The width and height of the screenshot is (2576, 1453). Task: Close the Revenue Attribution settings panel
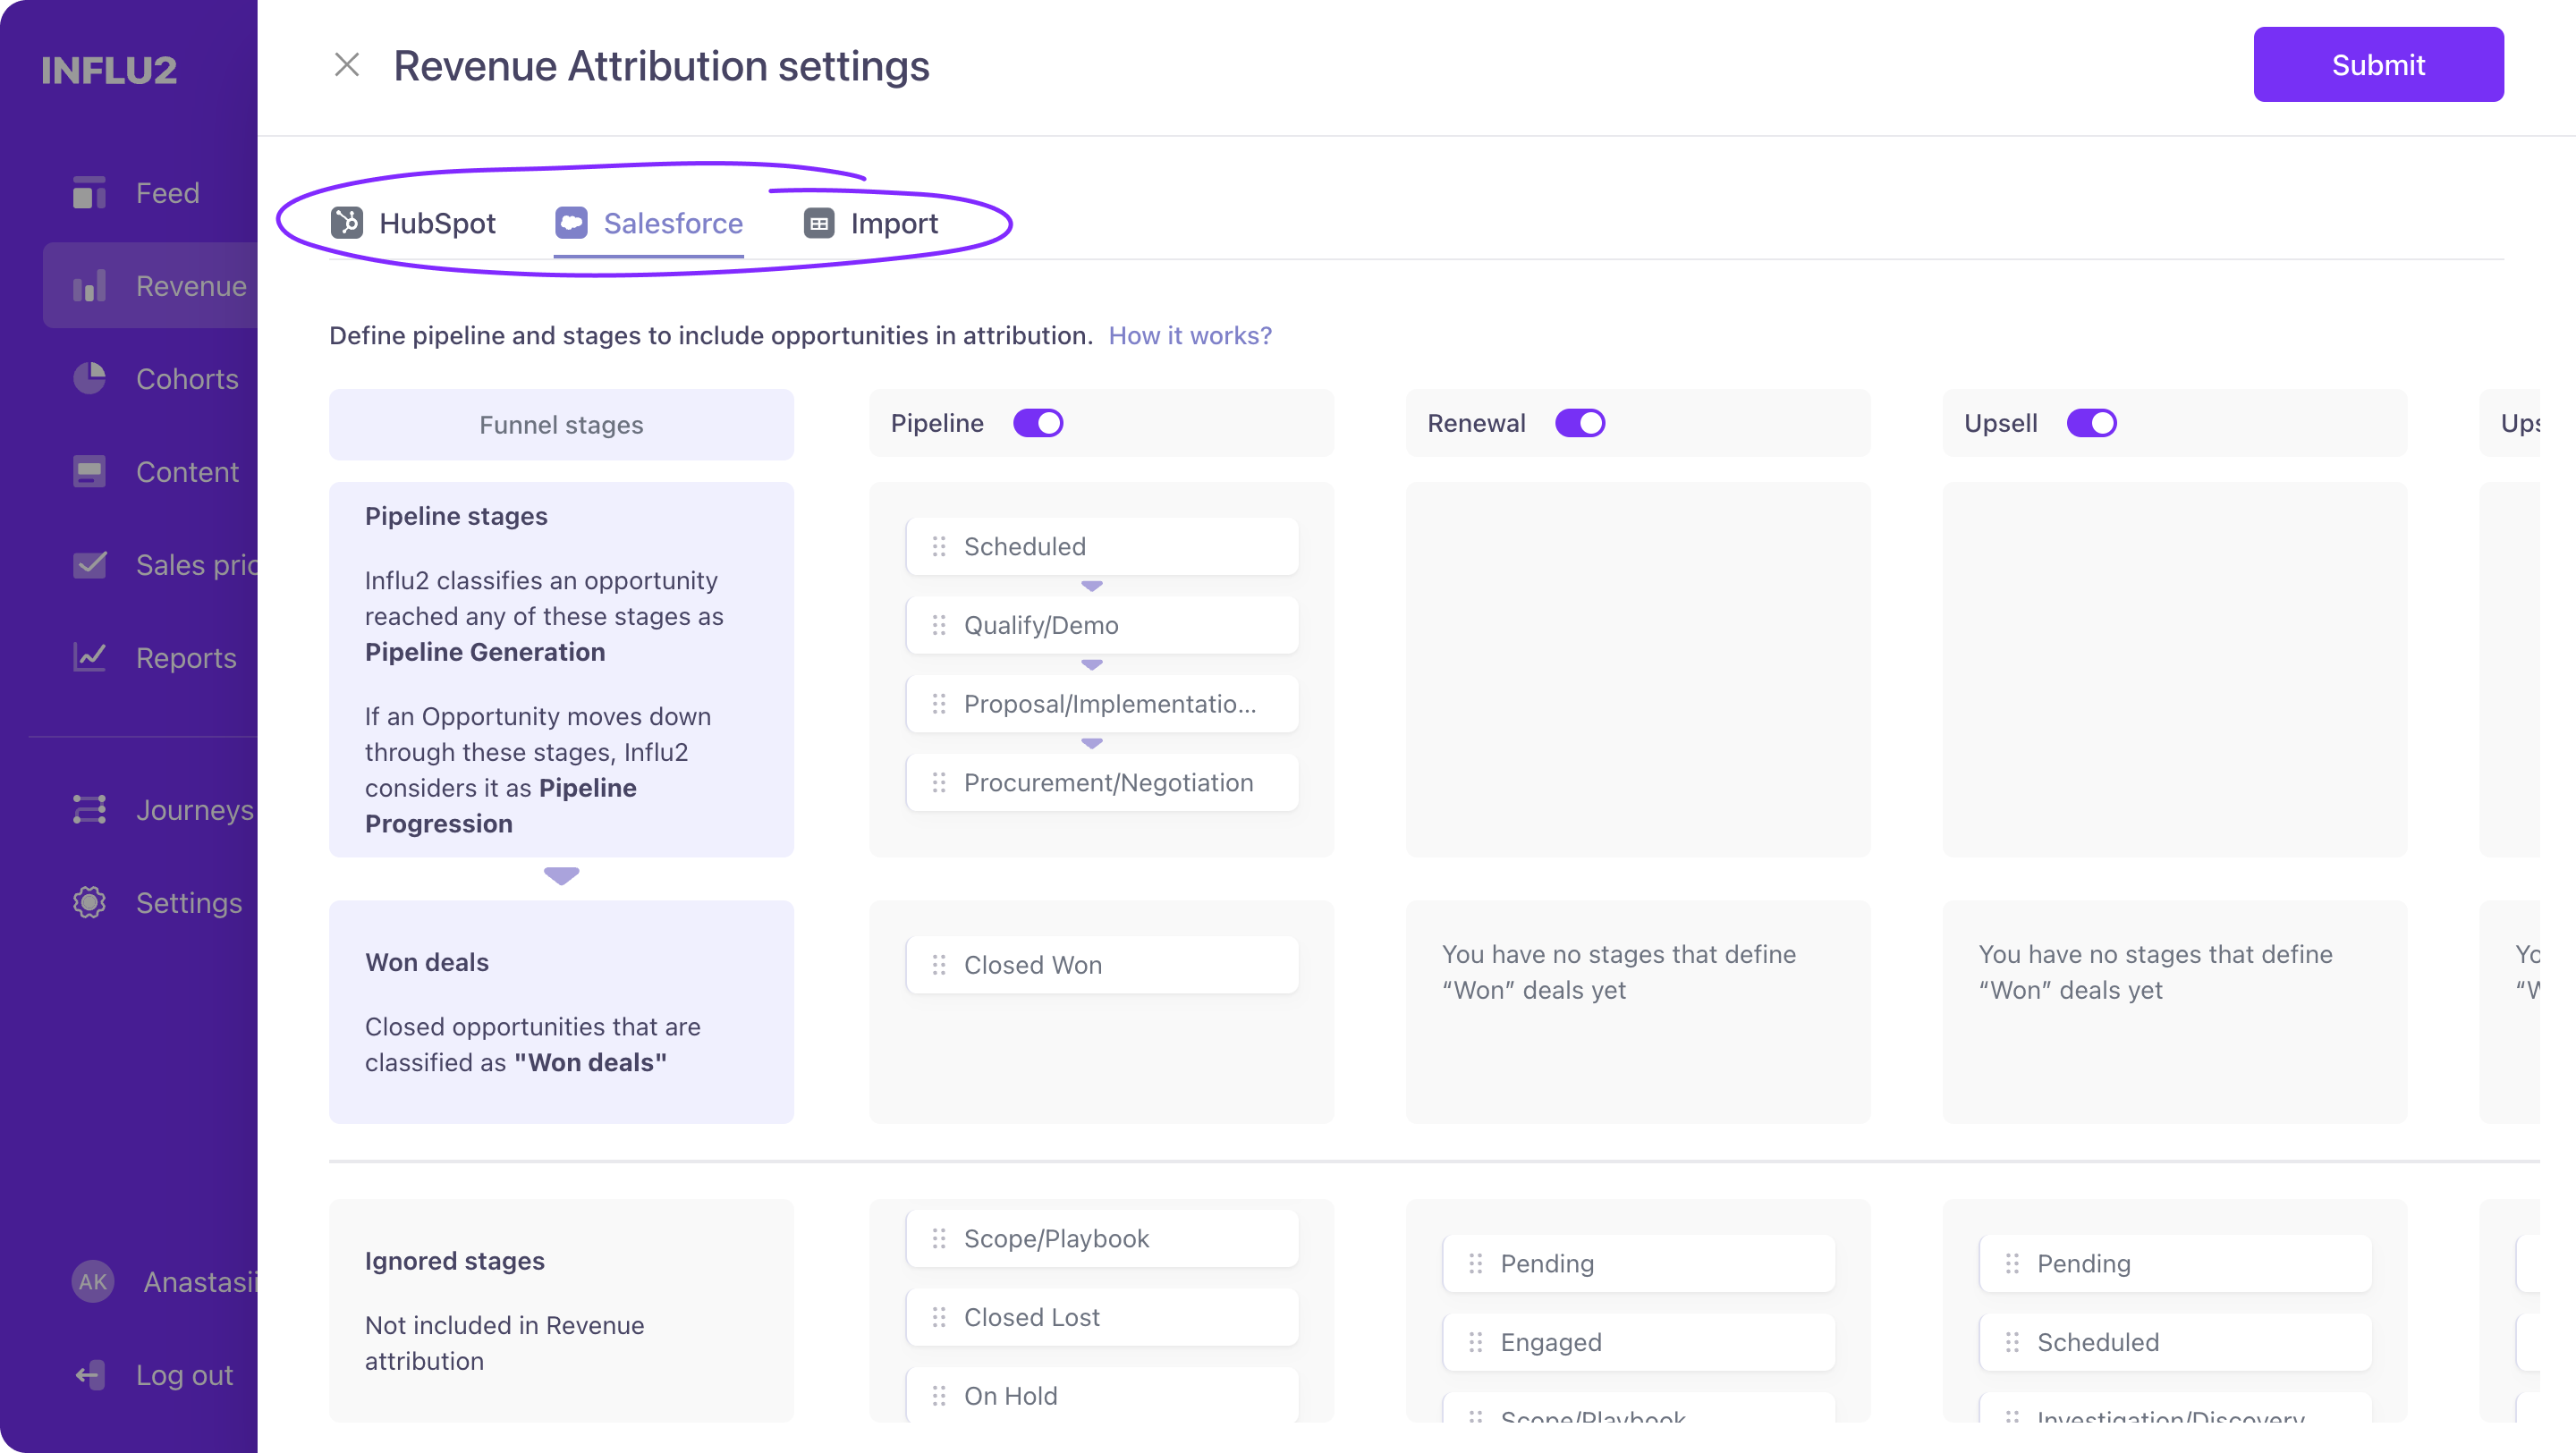pyautogui.click(x=346, y=65)
